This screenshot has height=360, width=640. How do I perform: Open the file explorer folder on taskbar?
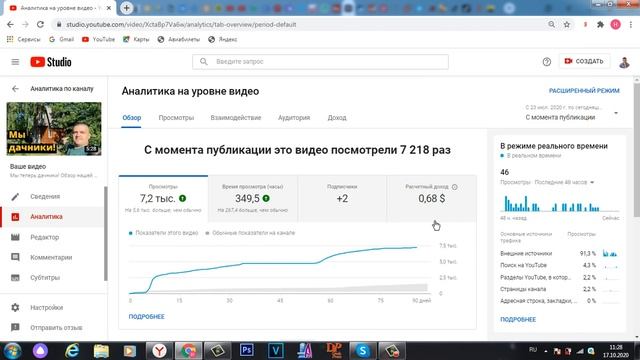[x=101, y=351]
